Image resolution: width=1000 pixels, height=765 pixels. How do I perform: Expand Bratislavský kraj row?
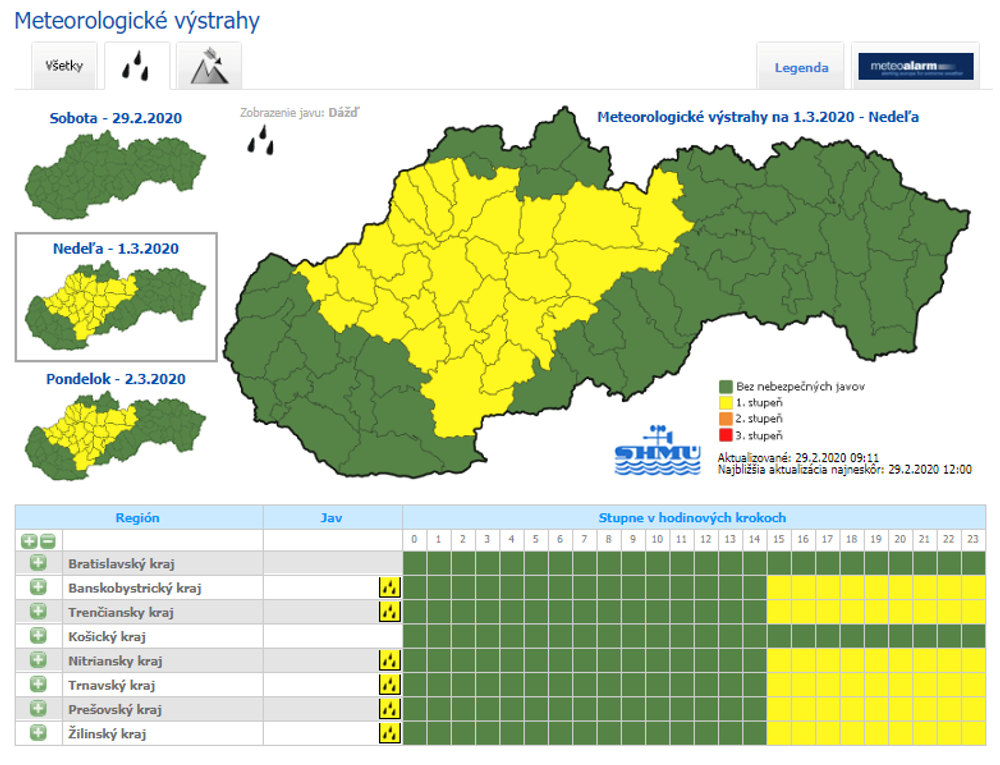click(x=38, y=563)
